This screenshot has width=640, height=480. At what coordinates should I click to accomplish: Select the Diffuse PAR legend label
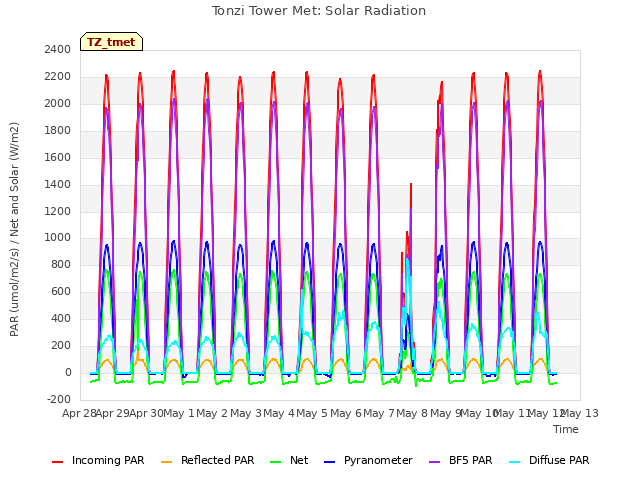click(559, 460)
